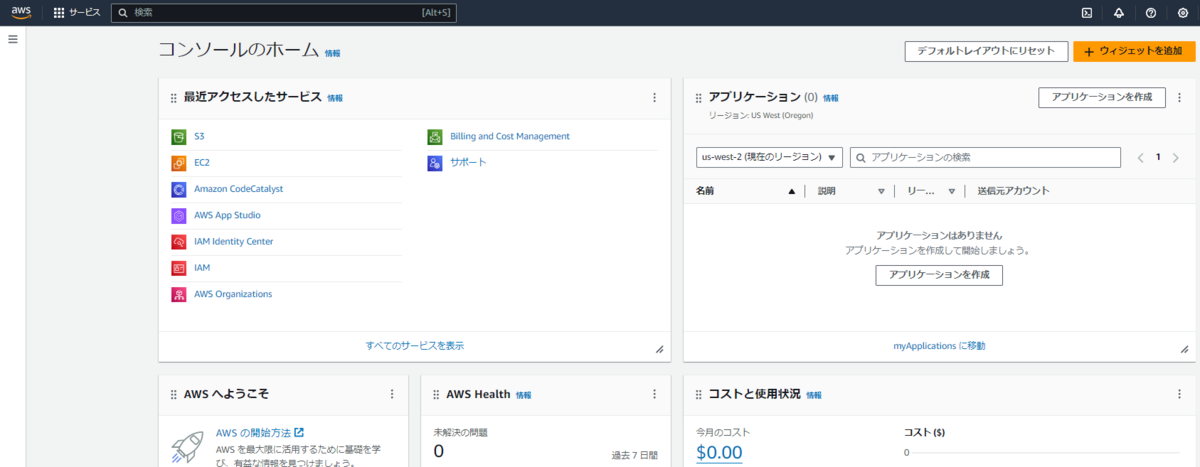Click ウィジェットを追加 button

(1134, 51)
